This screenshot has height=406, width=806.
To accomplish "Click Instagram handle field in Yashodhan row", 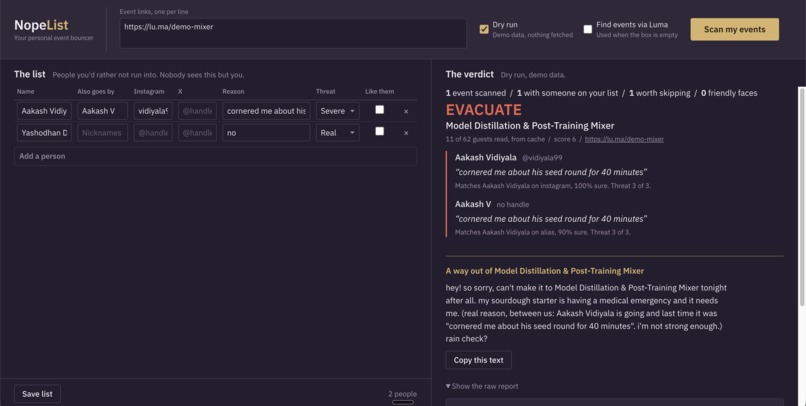I will click(x=153, y=133).
